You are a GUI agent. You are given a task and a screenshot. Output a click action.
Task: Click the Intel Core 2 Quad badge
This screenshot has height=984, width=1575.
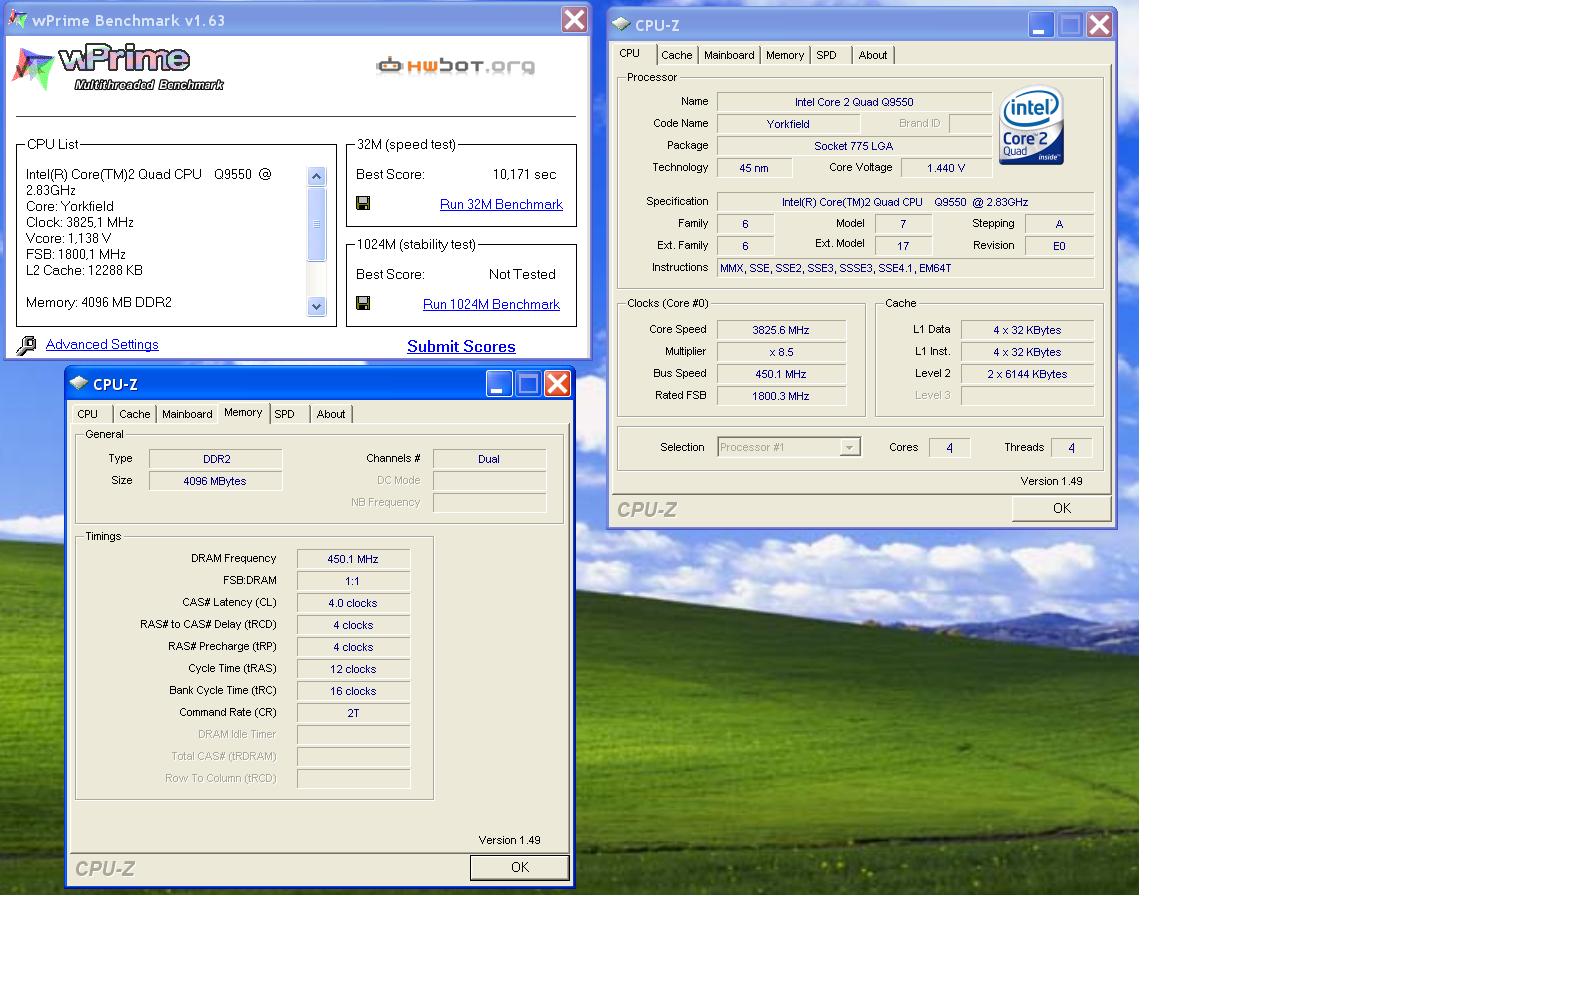click(x=1031, y=125)
